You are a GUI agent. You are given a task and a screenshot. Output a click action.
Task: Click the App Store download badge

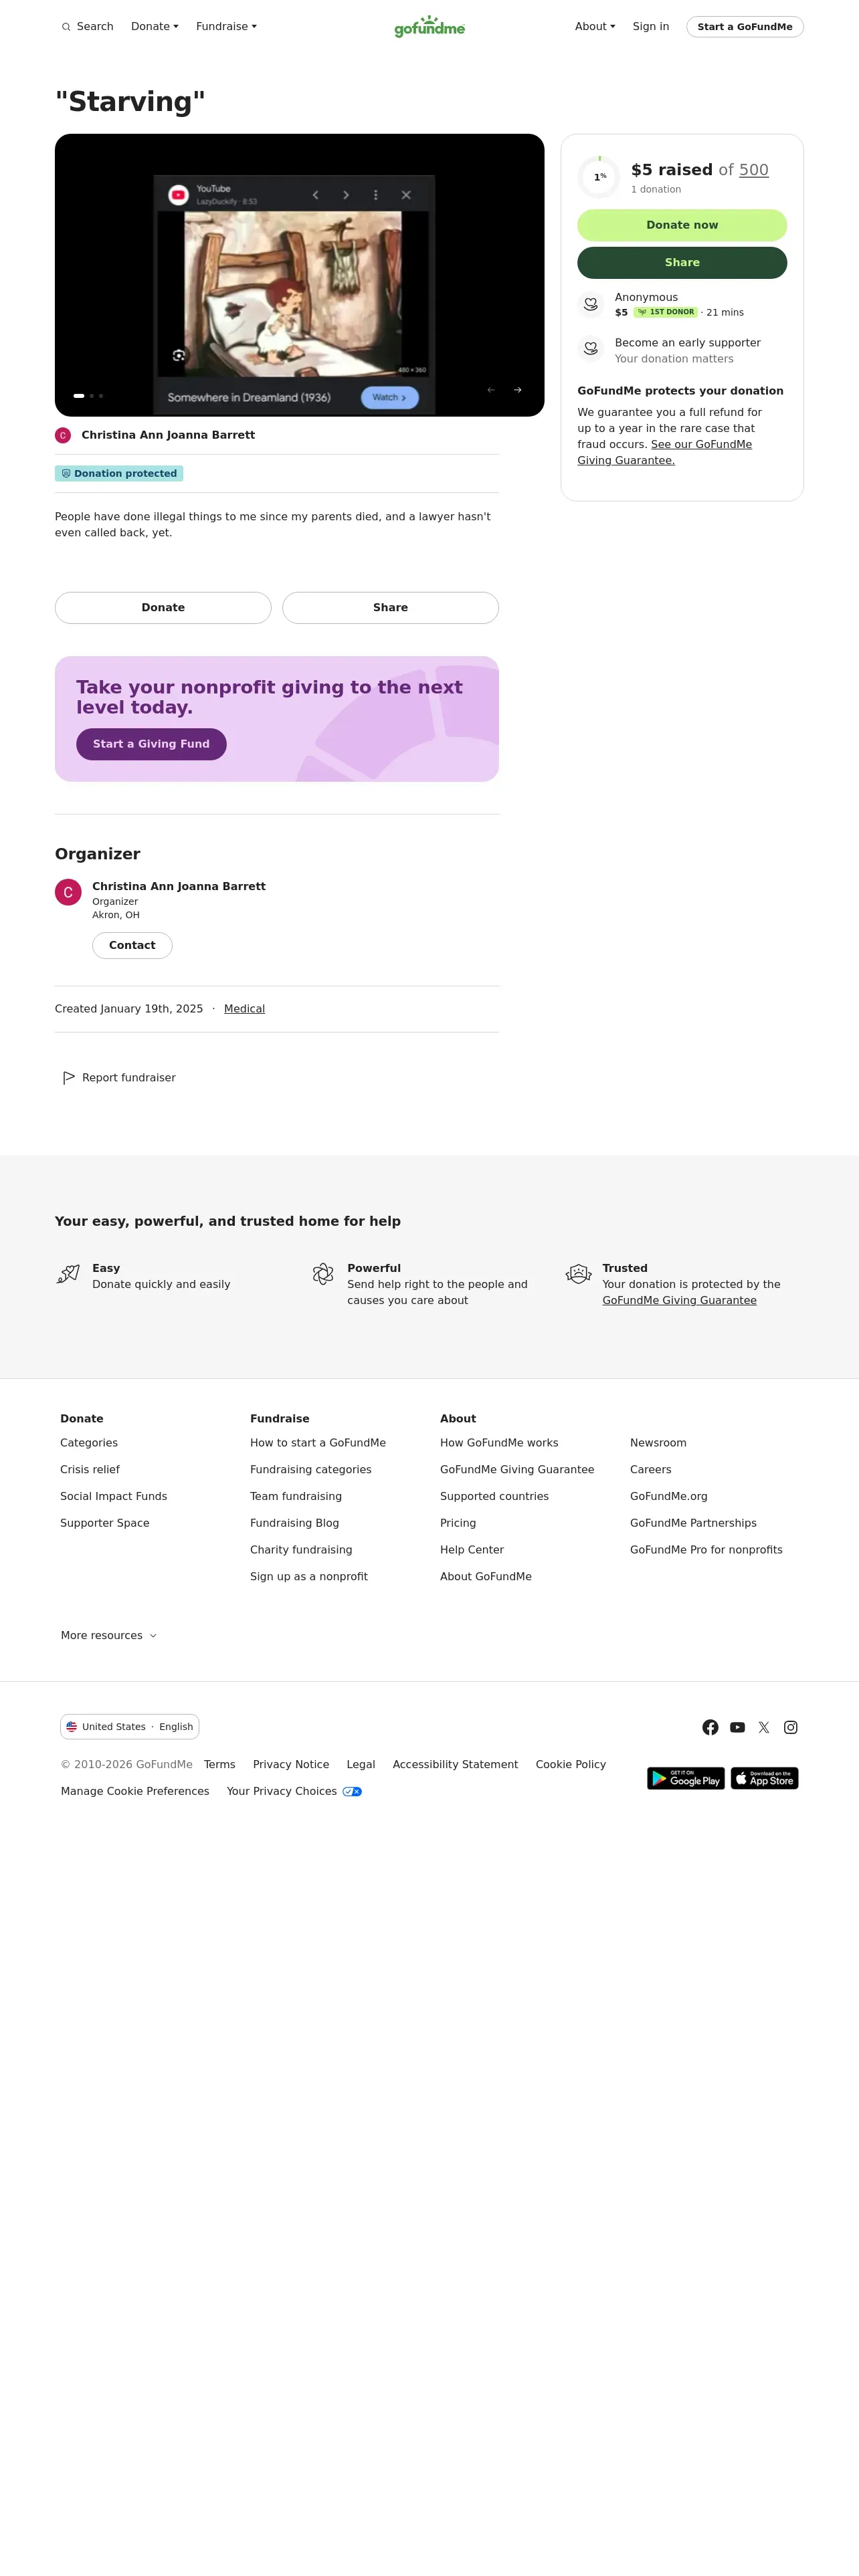click(764, 1778)
